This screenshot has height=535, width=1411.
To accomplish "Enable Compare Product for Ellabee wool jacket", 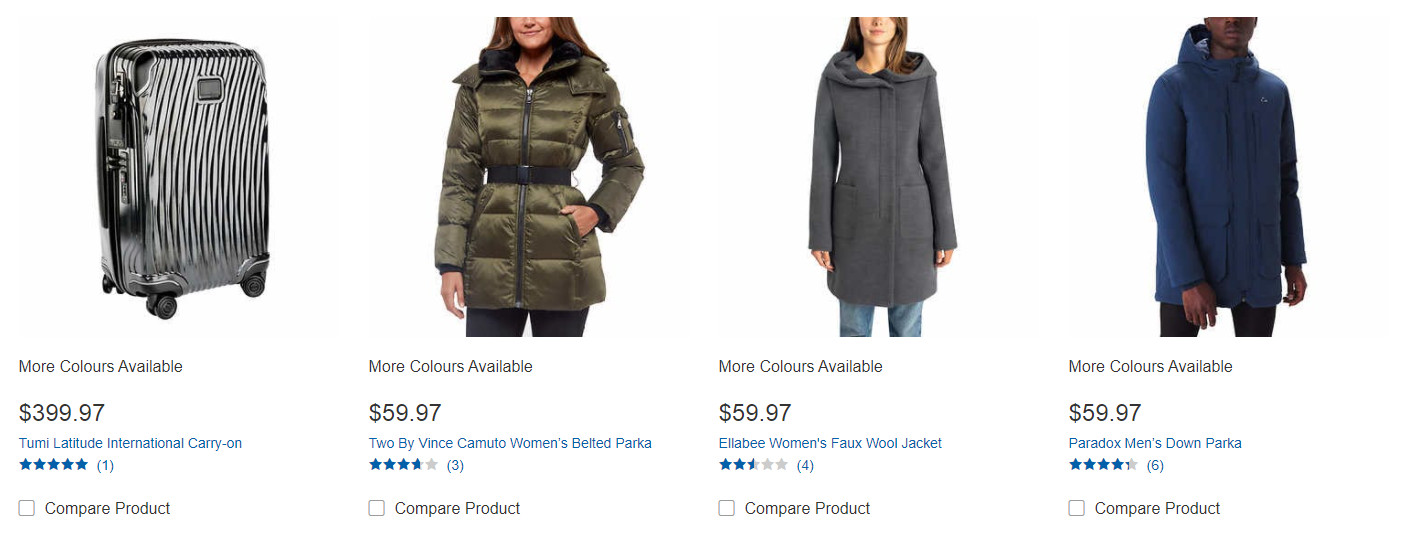I will (727, 508).
